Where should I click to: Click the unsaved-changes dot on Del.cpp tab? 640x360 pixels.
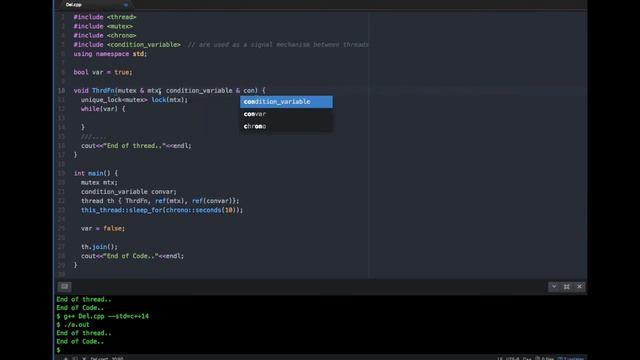(126, 5)
